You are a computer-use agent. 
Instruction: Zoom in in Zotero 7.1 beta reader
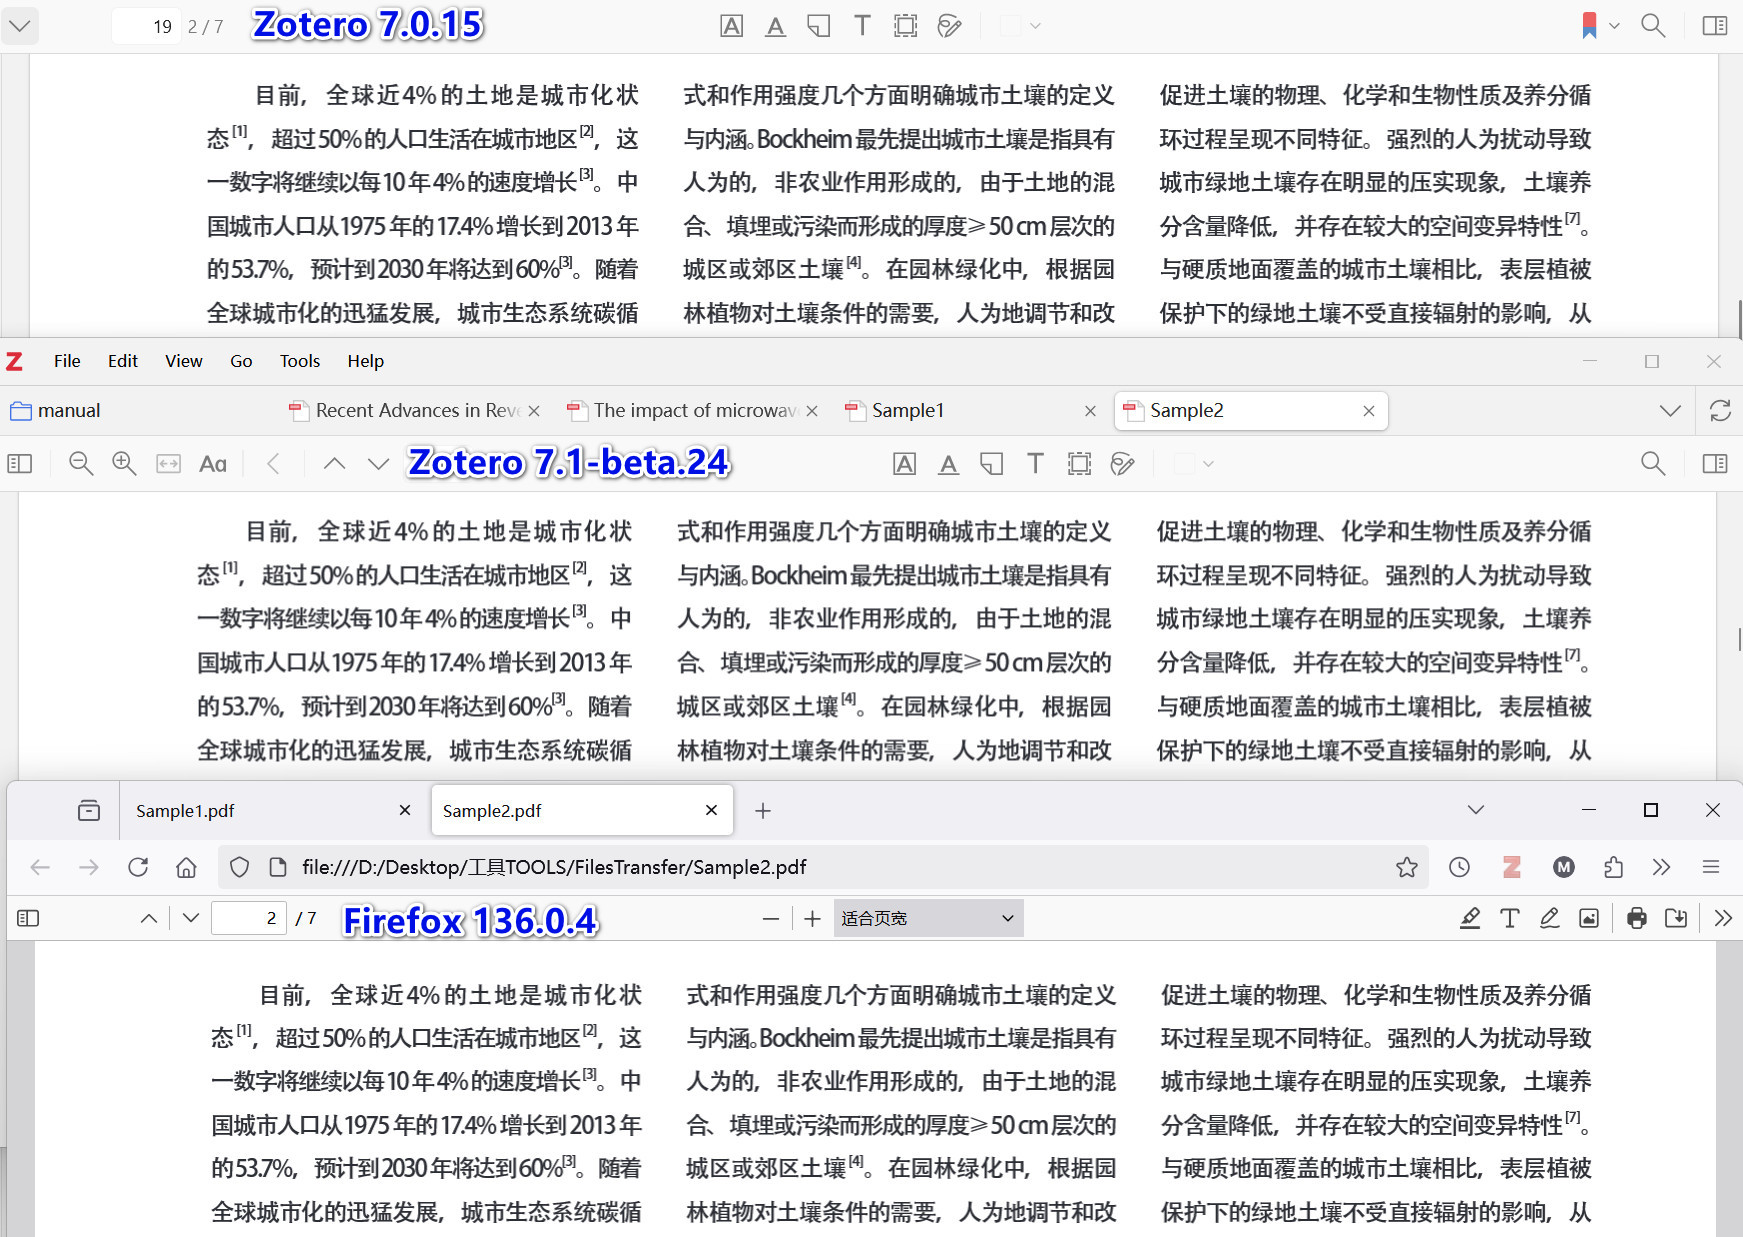[x=125, y=464]
